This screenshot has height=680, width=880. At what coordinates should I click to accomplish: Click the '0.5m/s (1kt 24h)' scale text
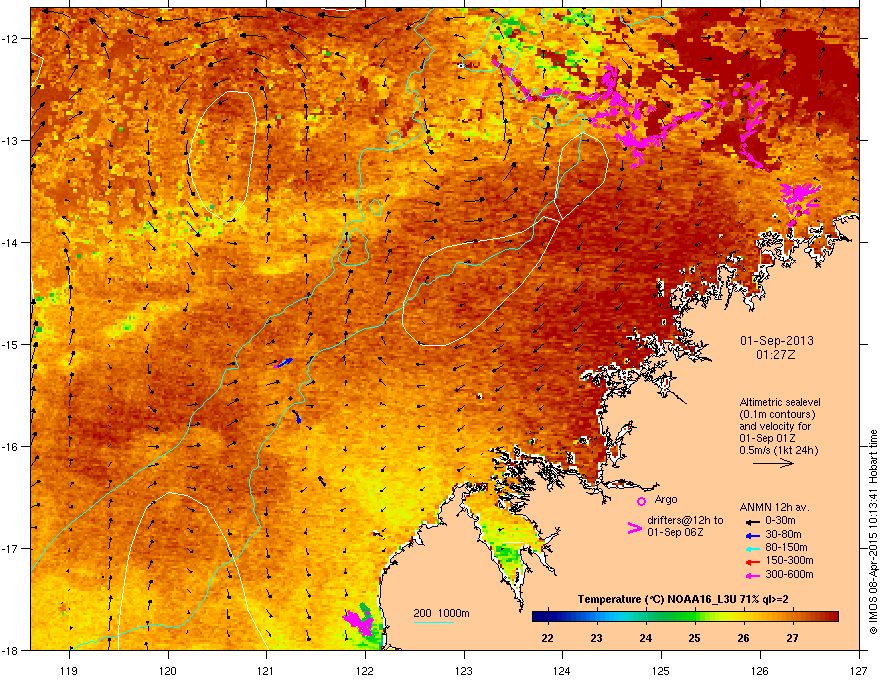(778, 450)
